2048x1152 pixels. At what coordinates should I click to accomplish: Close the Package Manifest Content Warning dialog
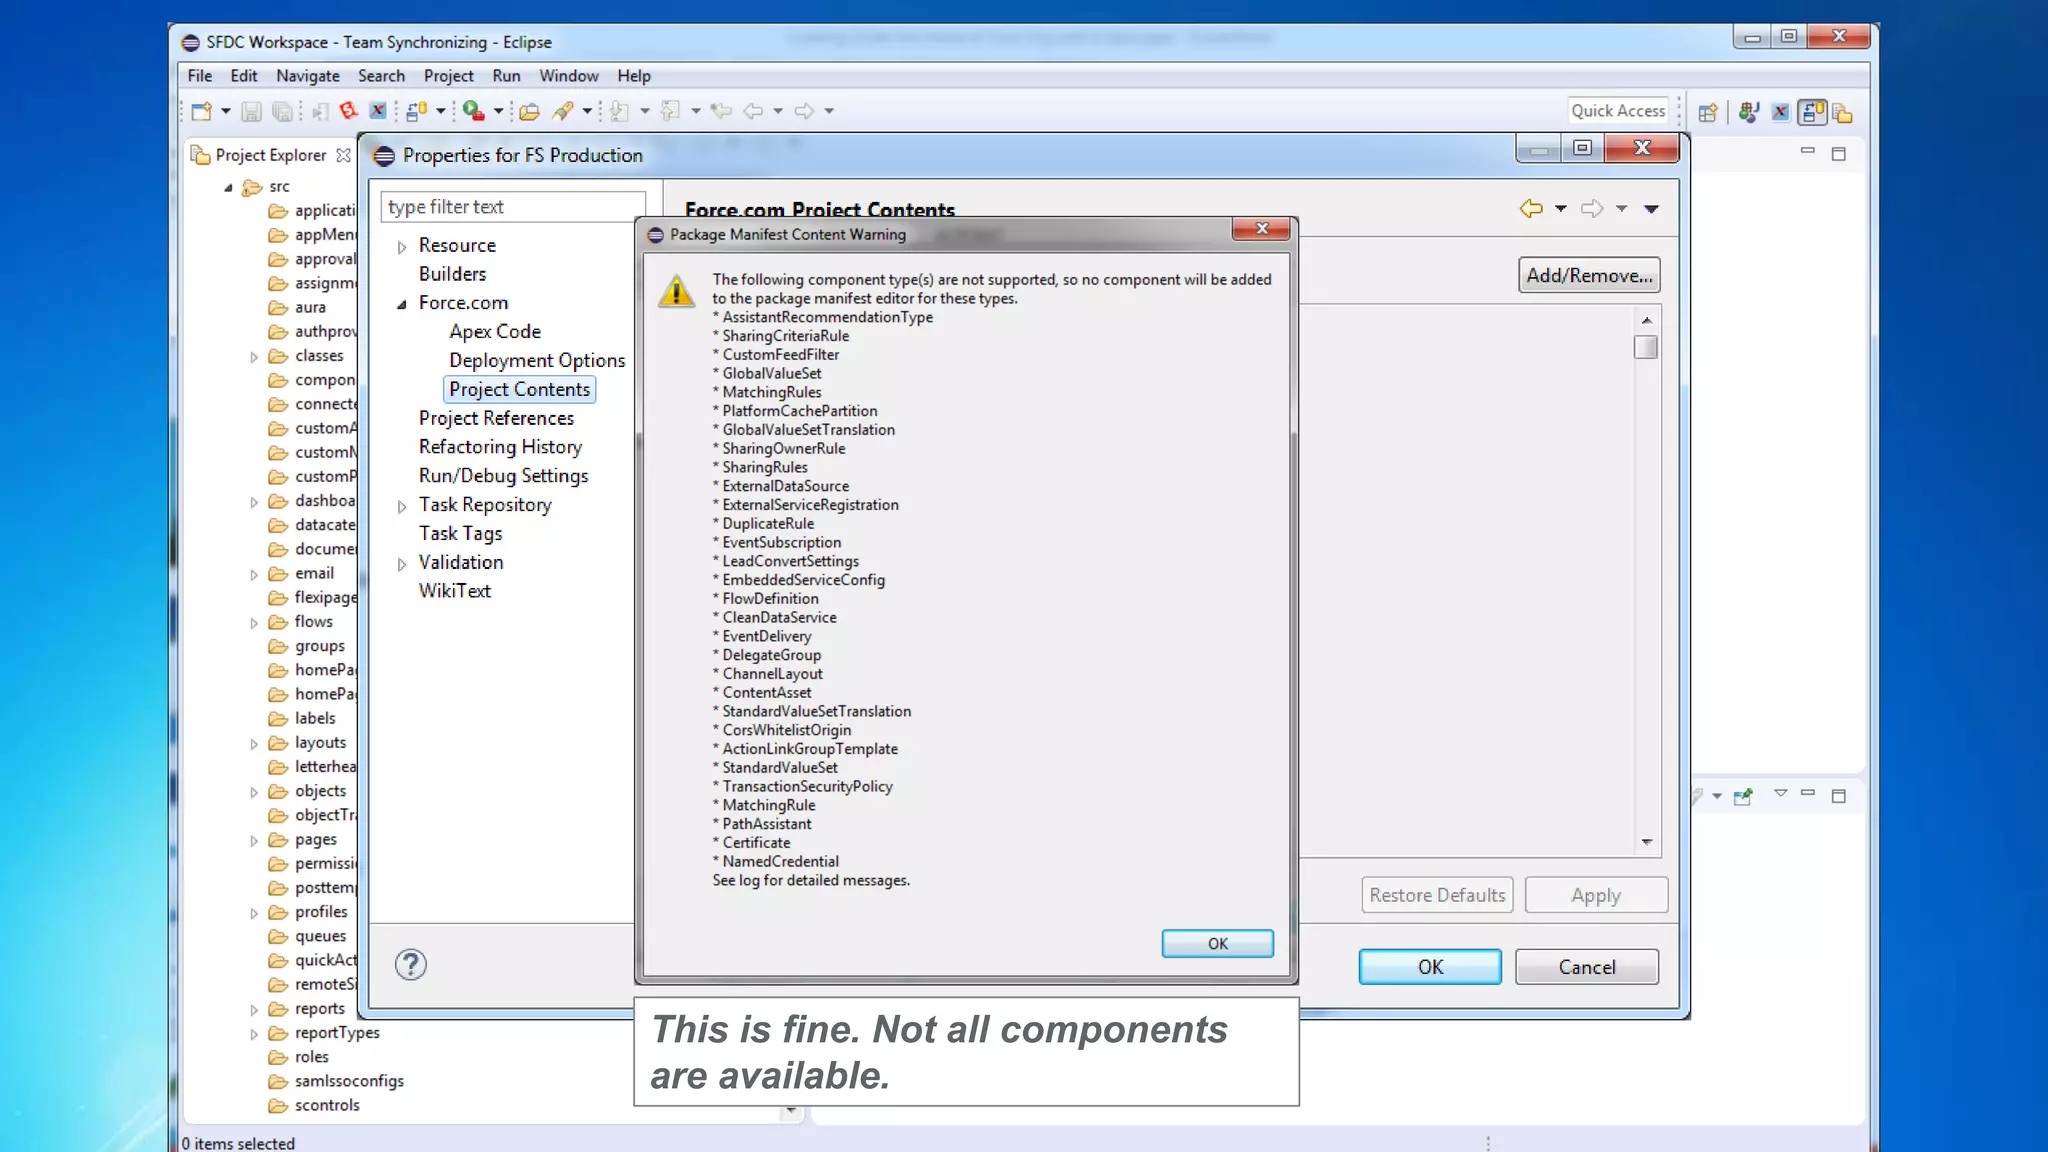tap(1262, 229)
